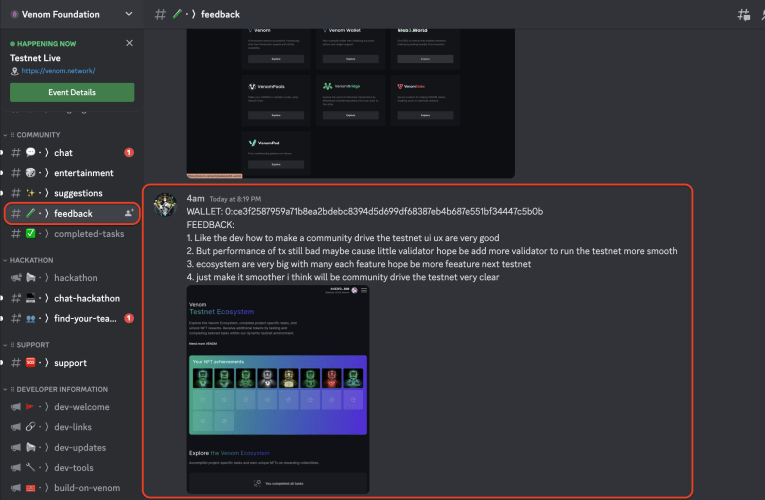Click the avatar of user 4am
This screenshot has height=500, width=765.
tap(165, 204)
